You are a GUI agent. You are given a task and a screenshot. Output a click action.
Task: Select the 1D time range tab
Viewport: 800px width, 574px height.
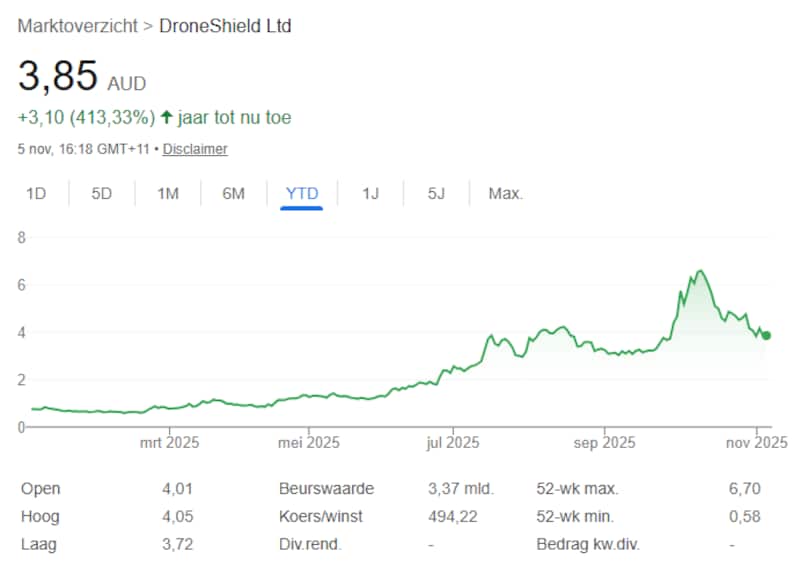[36, 193]
